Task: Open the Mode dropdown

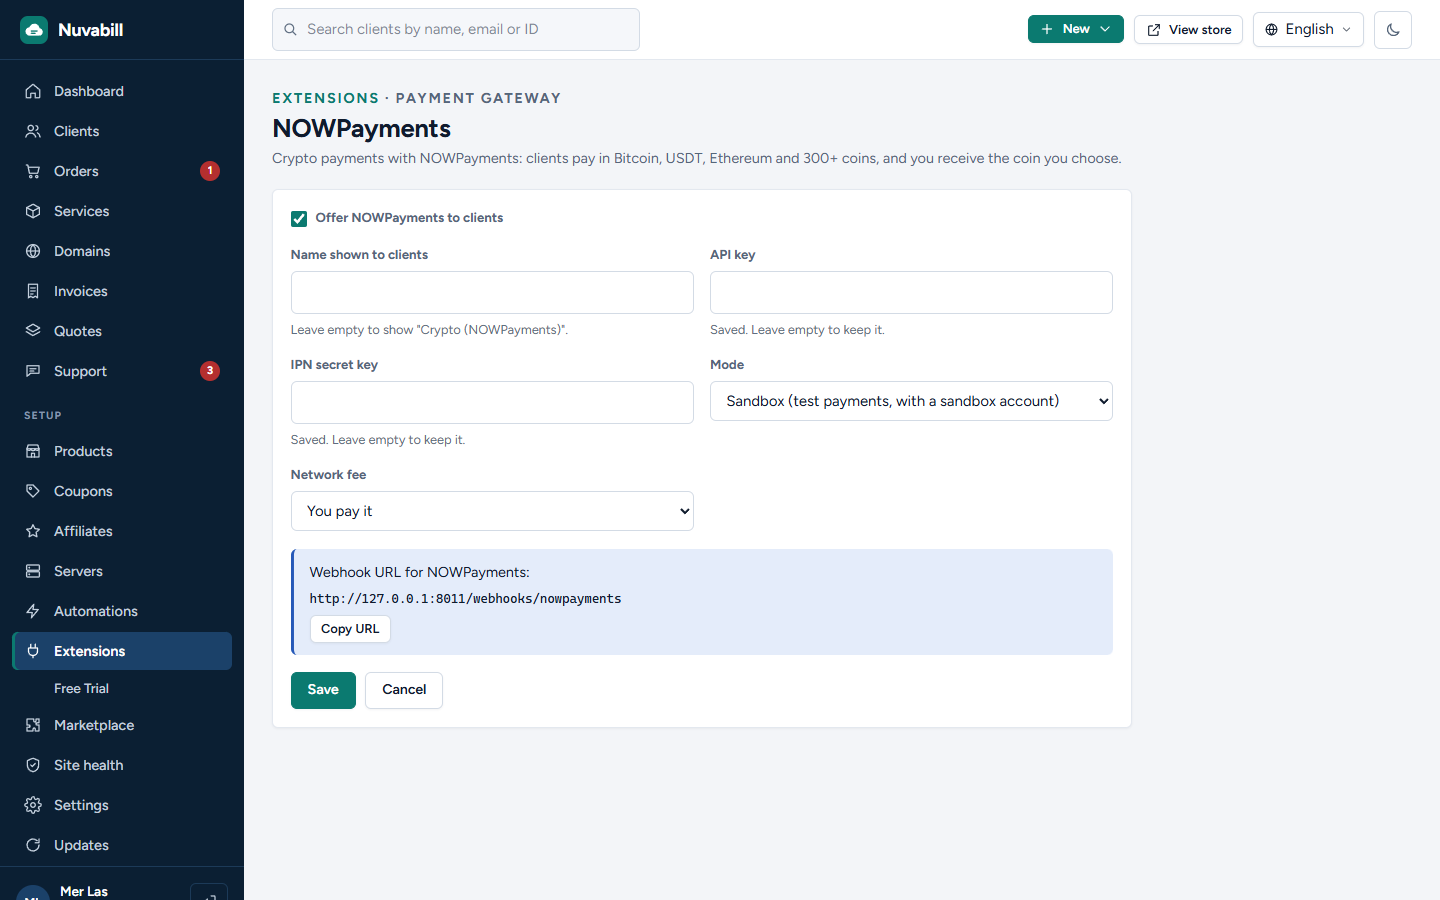Action: coord(911,401)
